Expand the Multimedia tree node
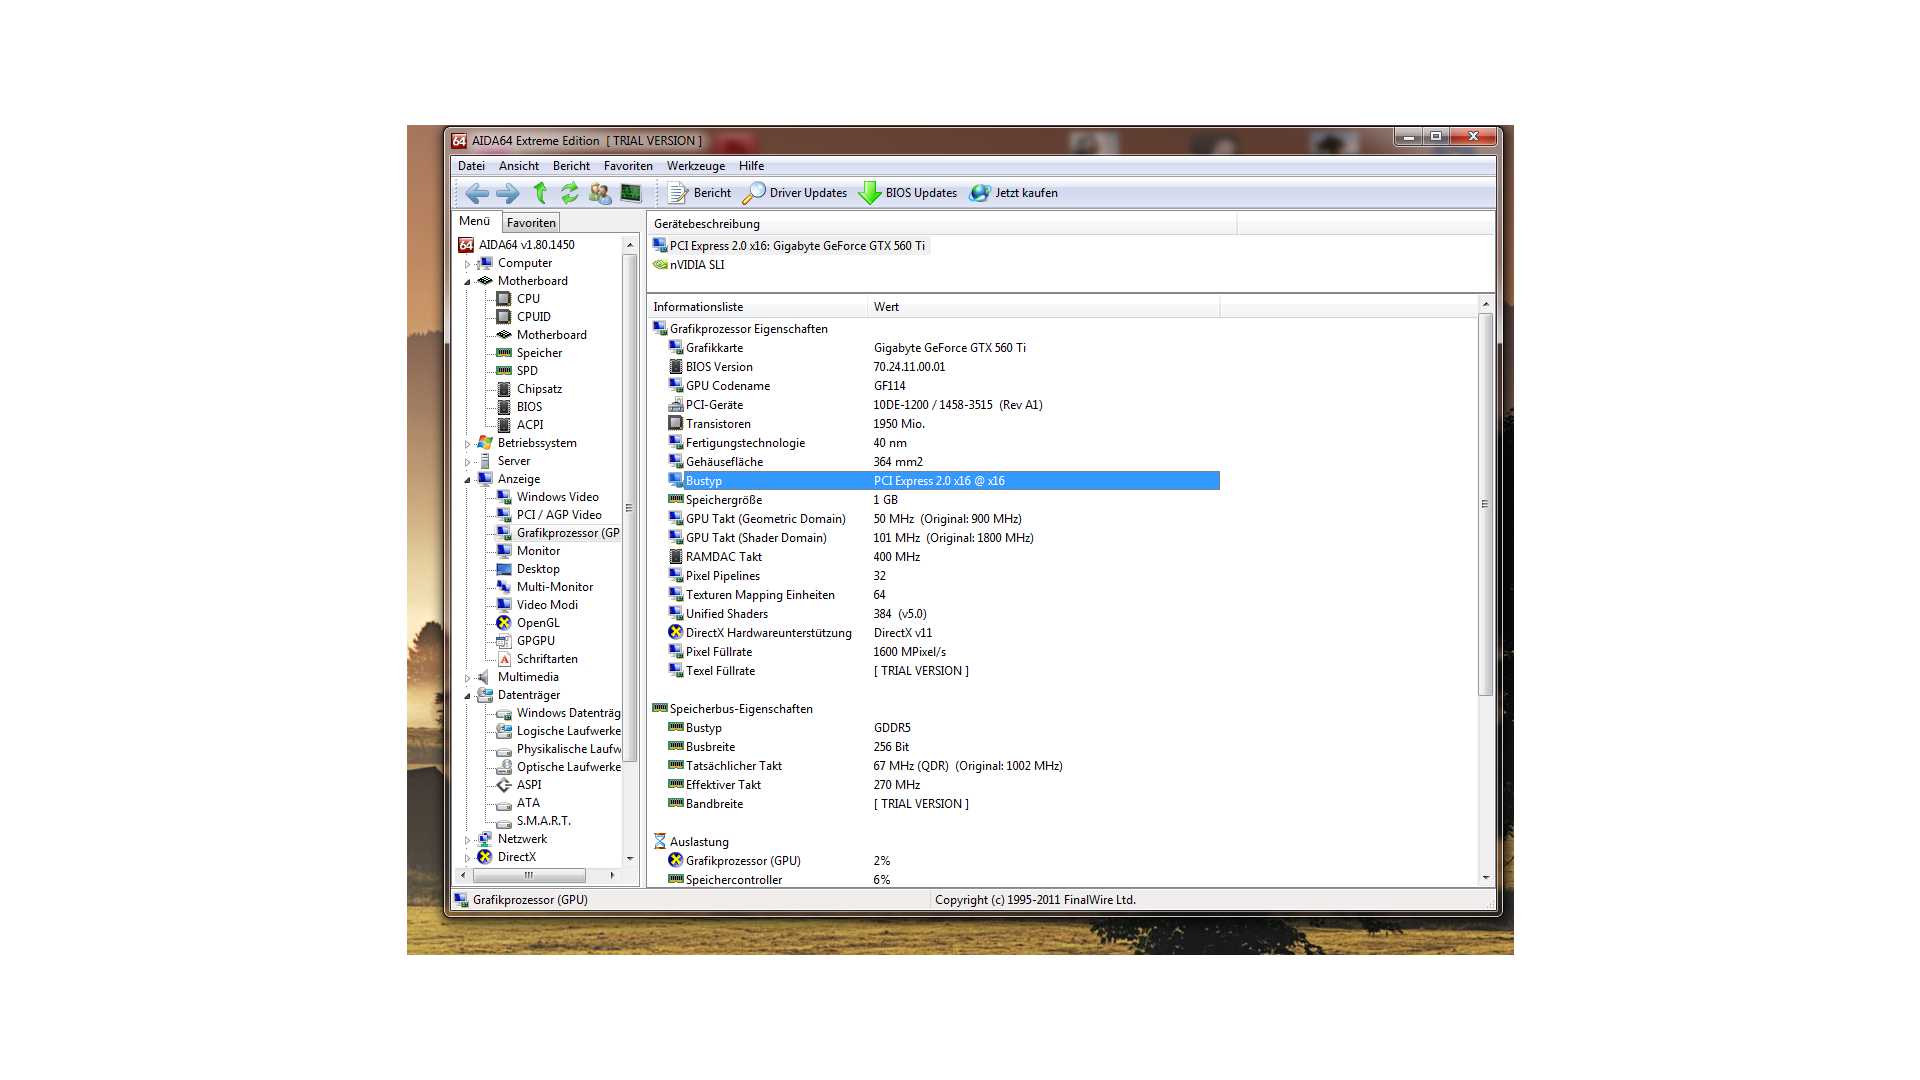The height and width of the screenshot is (1080, 1920). tap(467, 678)
